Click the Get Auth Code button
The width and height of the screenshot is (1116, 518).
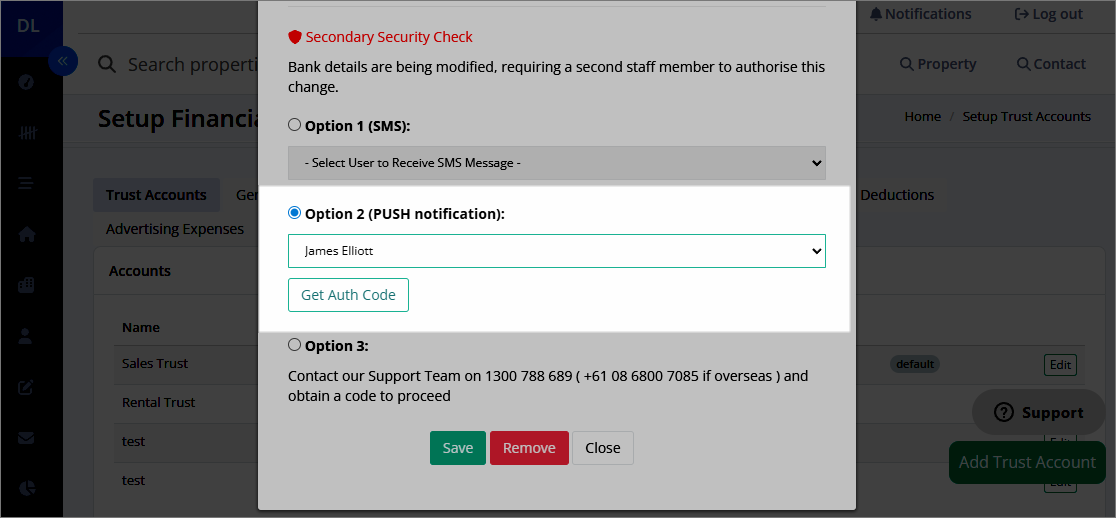[348, 295]
